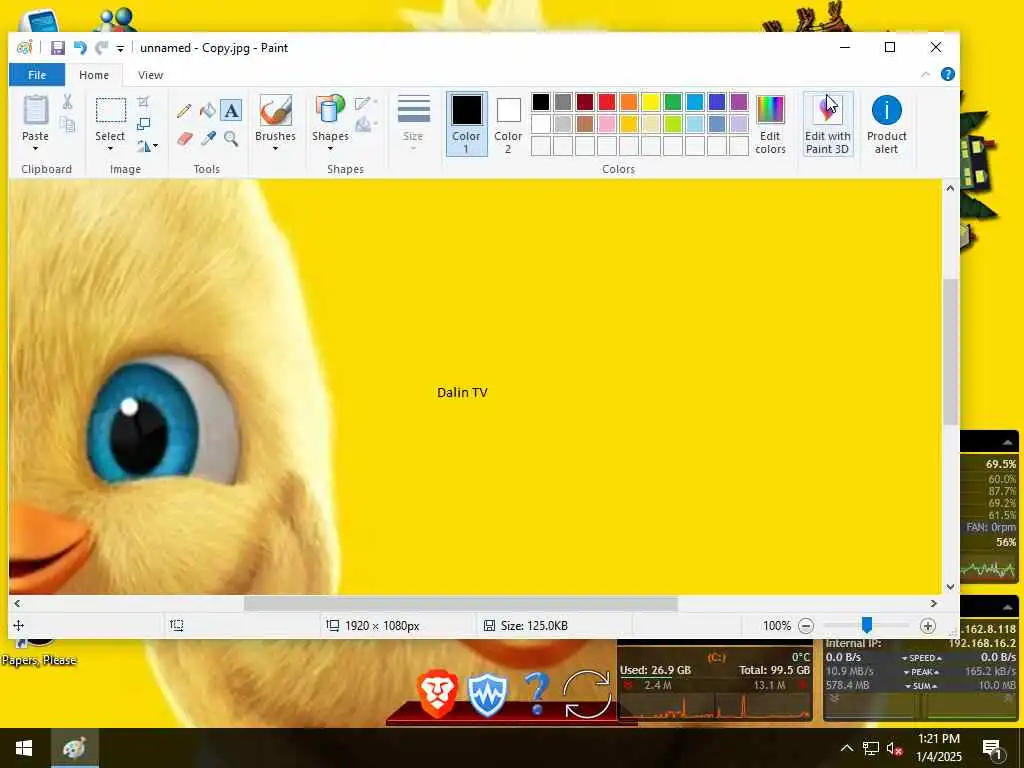Click the Shapes gallery icon

(330, 110)
